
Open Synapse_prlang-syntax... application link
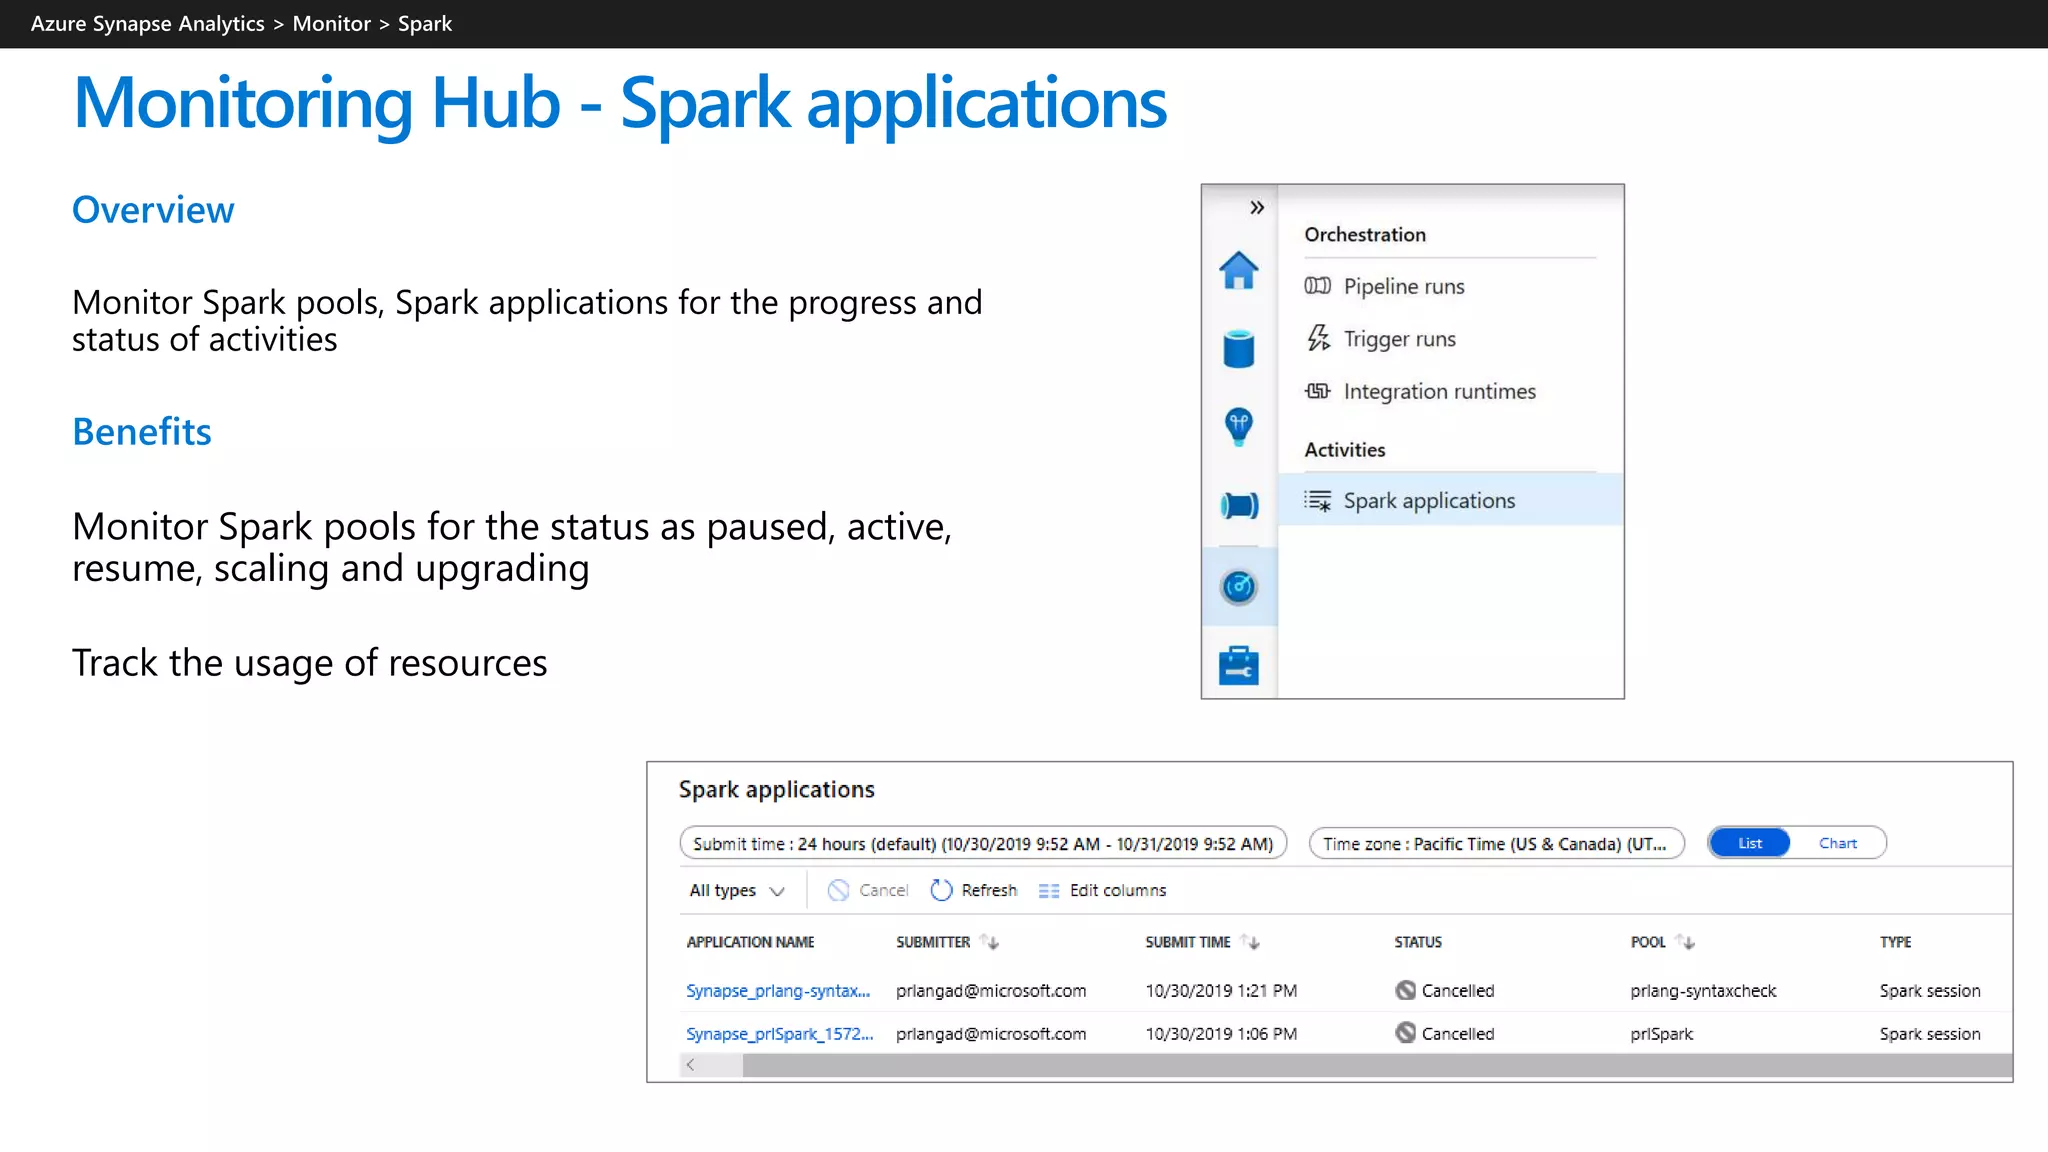pyautogui.click(x=778, y=991)
